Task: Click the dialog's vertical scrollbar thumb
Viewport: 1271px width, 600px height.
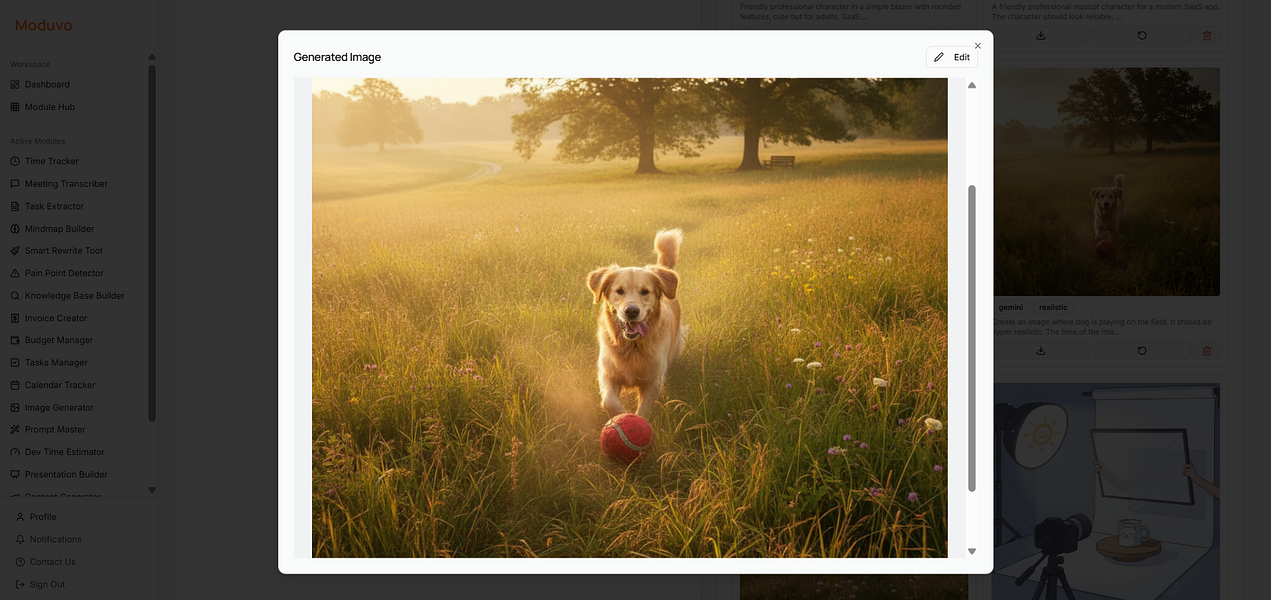Action: [x=972, y=338]
